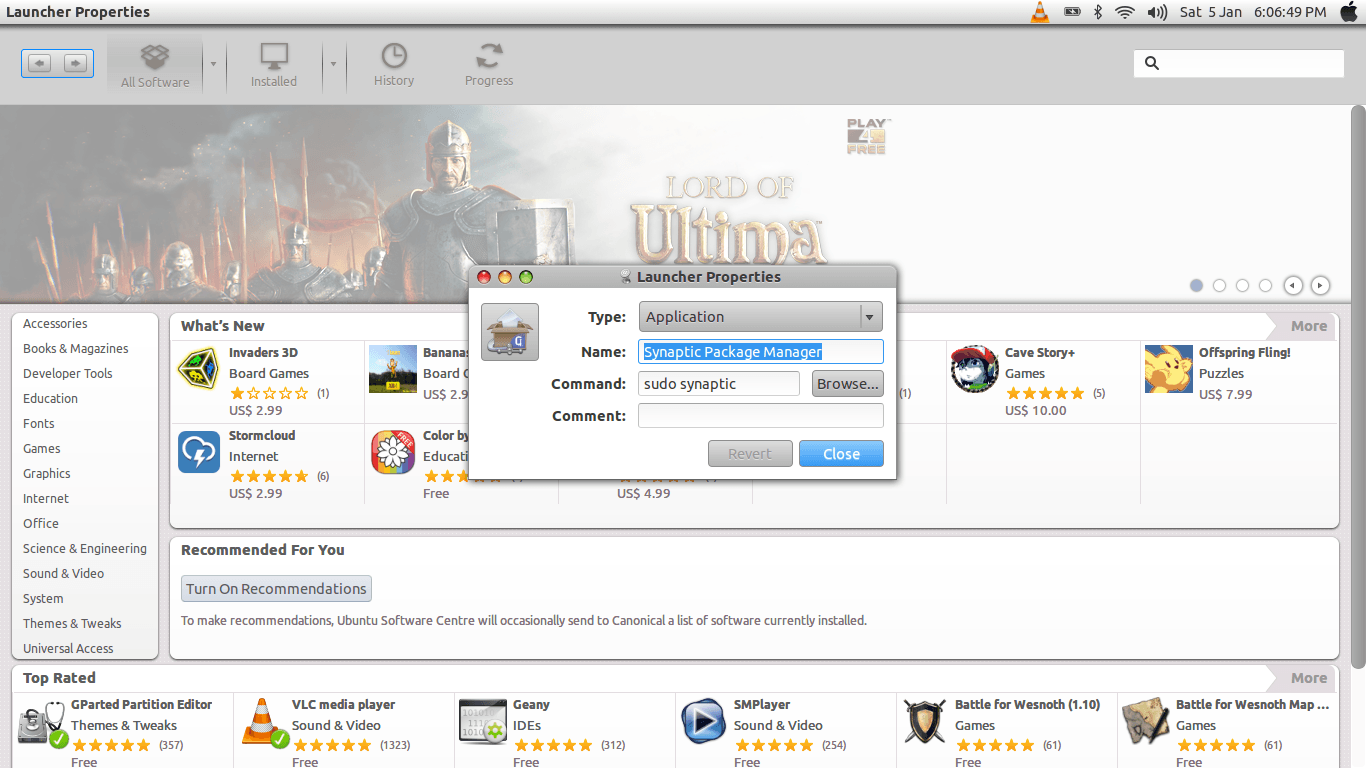
Task: Go forward with the right arrow button
Action: tap(75, 63)
